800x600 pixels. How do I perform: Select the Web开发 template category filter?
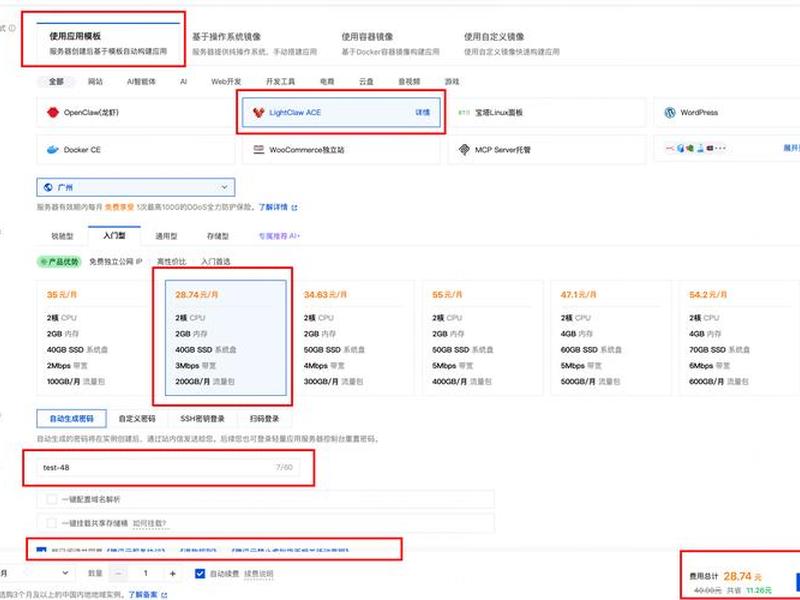coord(226,81)
